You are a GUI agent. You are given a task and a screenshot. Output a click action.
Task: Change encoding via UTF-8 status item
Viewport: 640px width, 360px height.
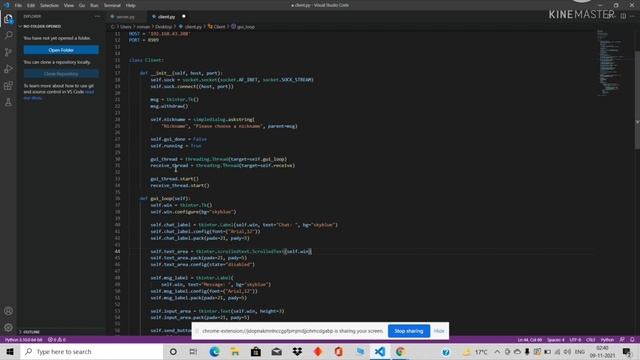(x=575, y=340)
